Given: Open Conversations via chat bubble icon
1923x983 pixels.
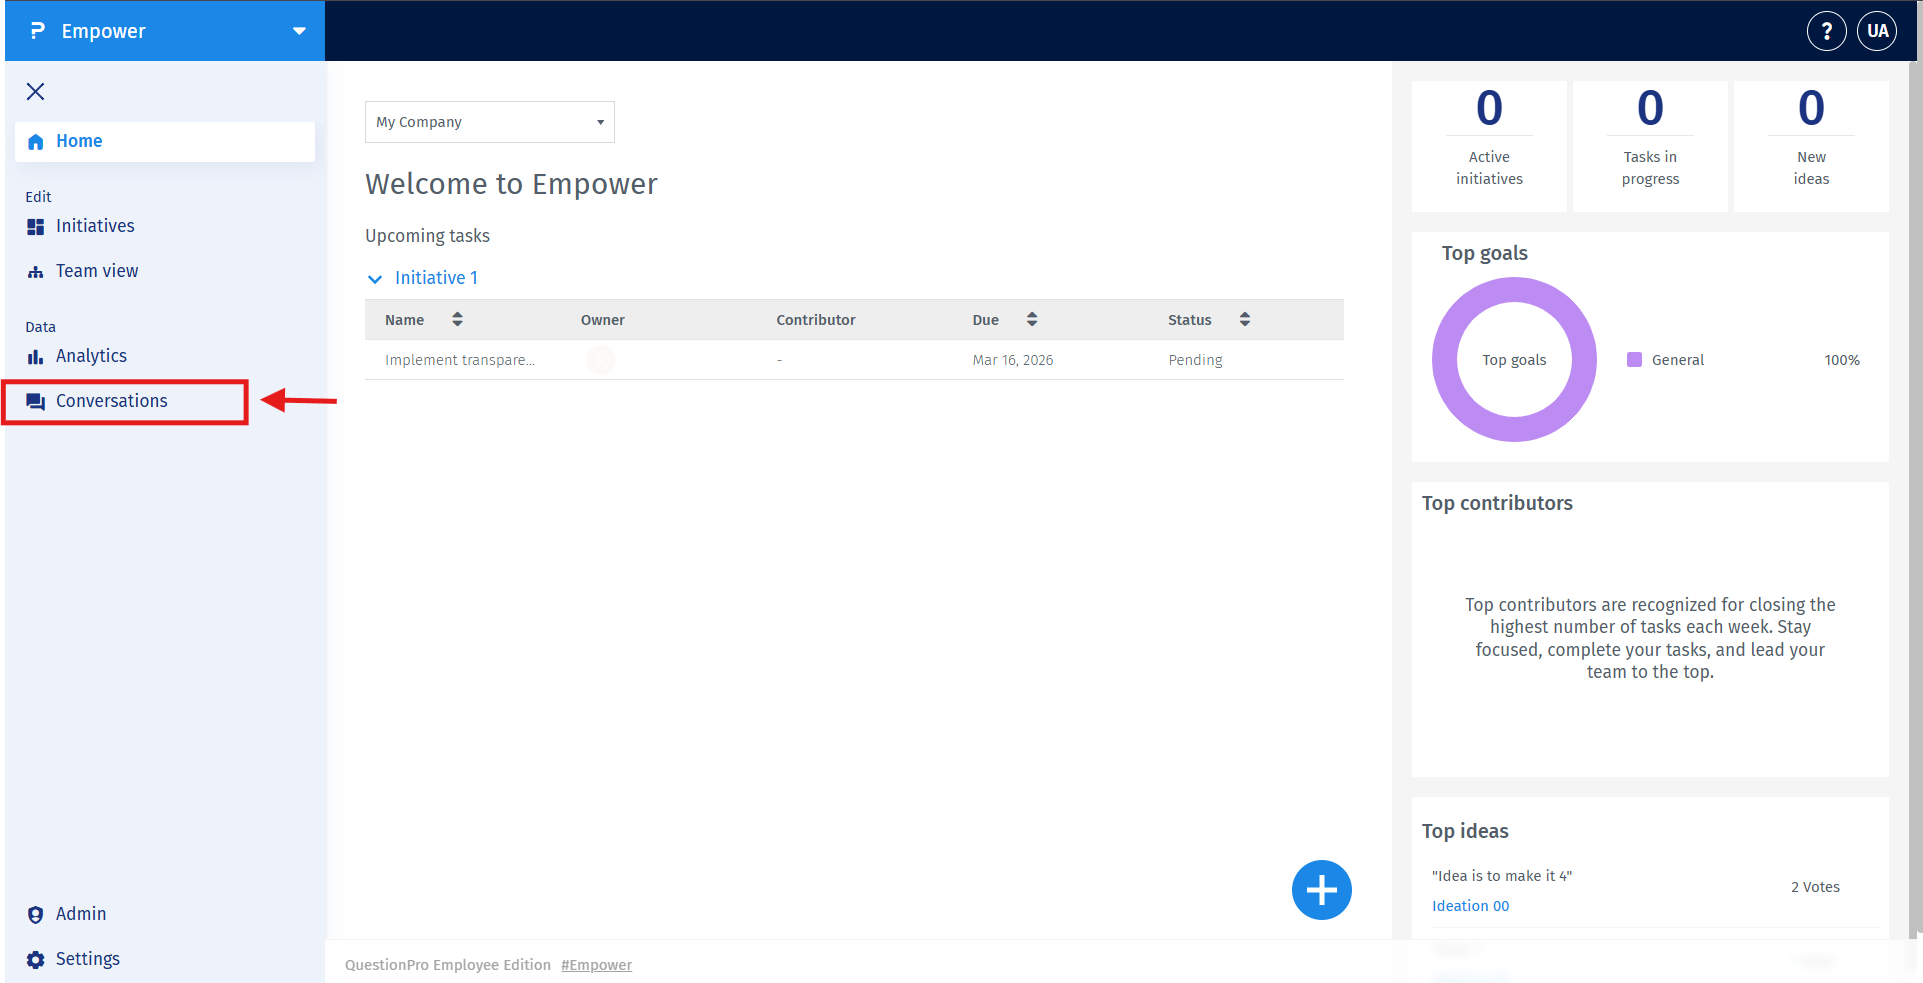Looking at the screenshot, I should coord(36,401).
